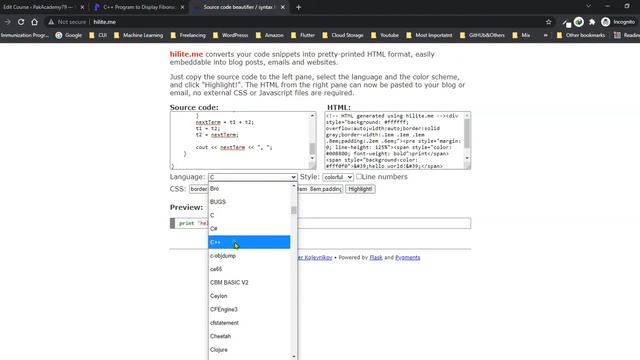Enable the Line numbers checkbox

(359, 176)
